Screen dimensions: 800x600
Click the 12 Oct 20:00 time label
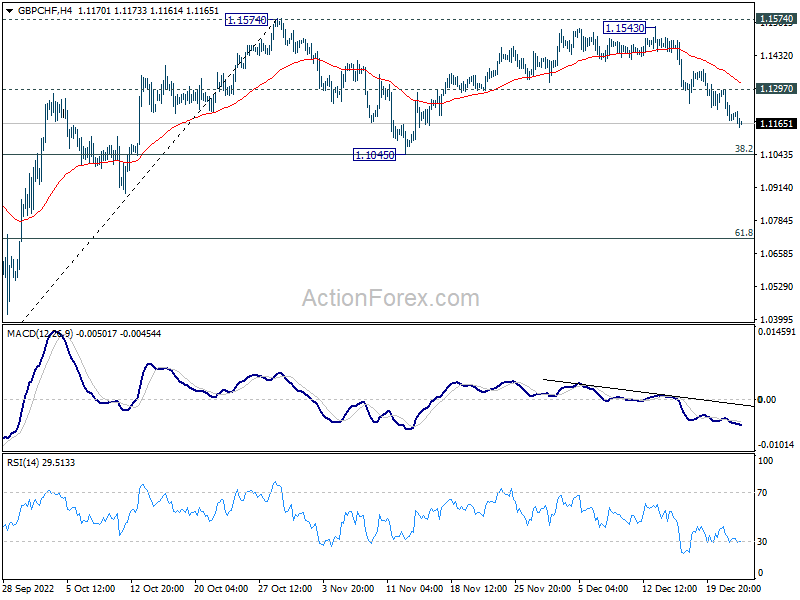[157, 589]
